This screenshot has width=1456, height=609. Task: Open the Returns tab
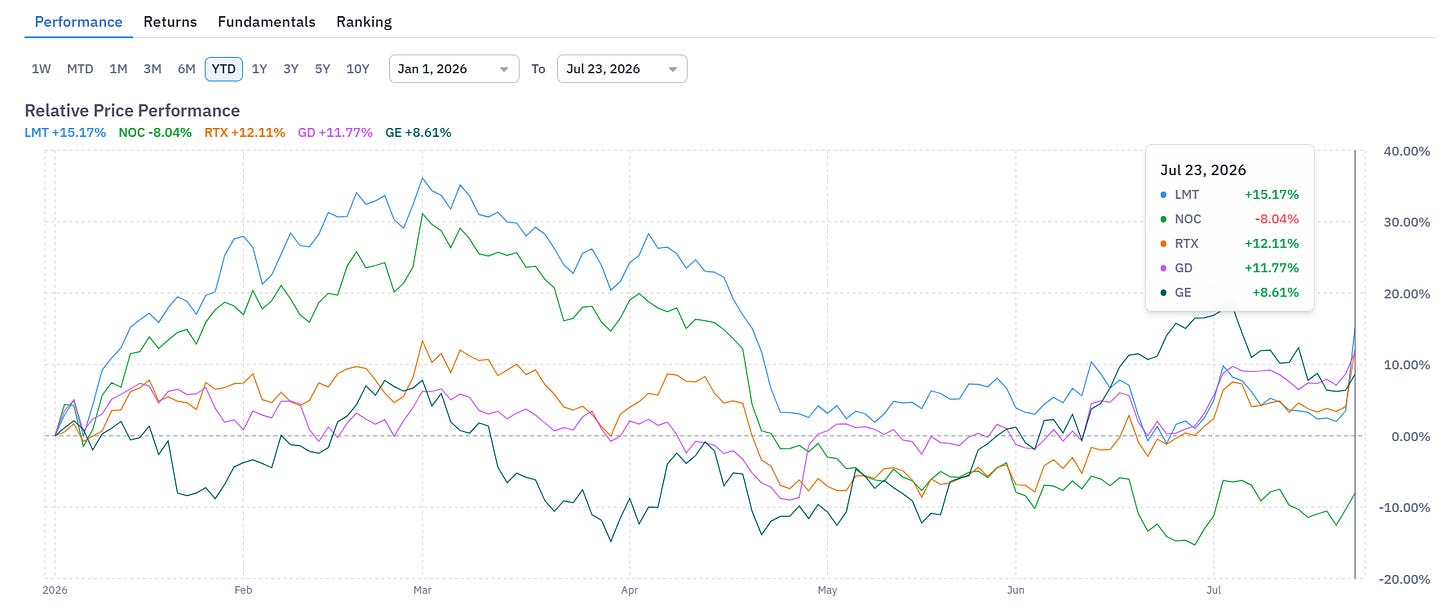[170, 21]
